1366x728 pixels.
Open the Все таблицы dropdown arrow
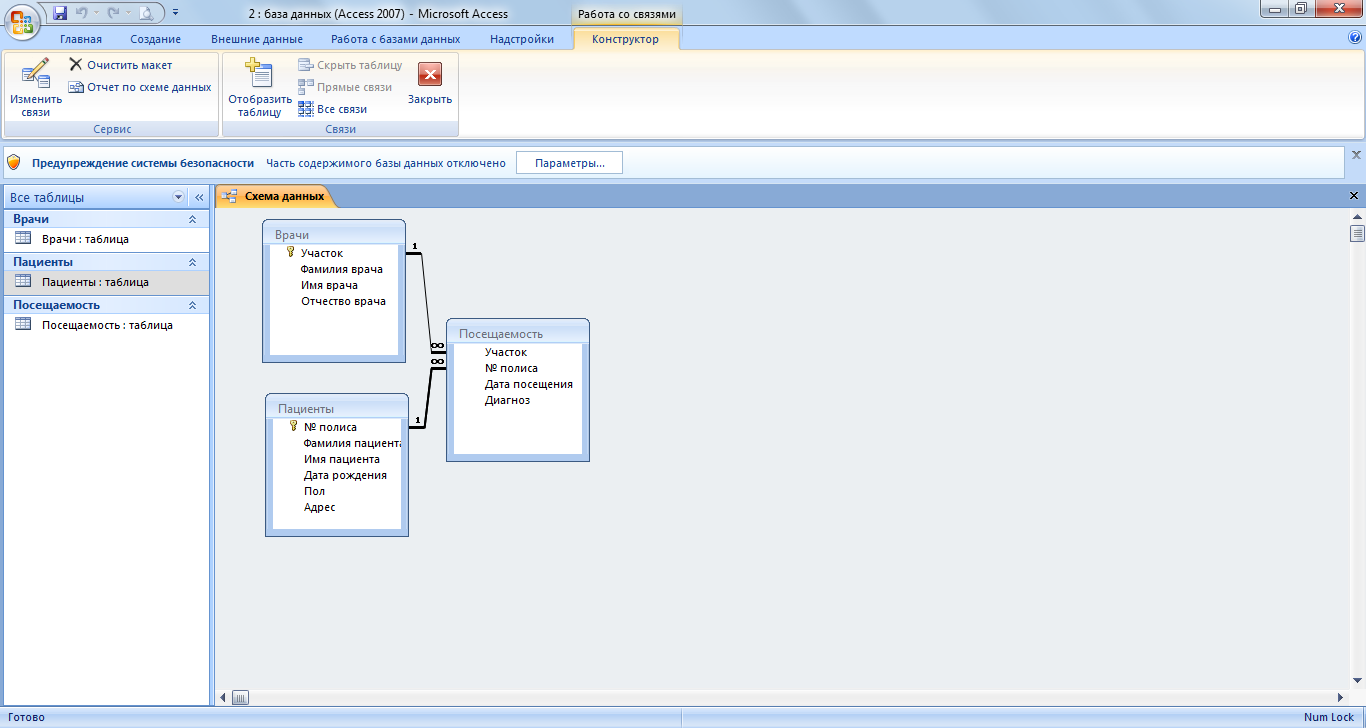179,198
